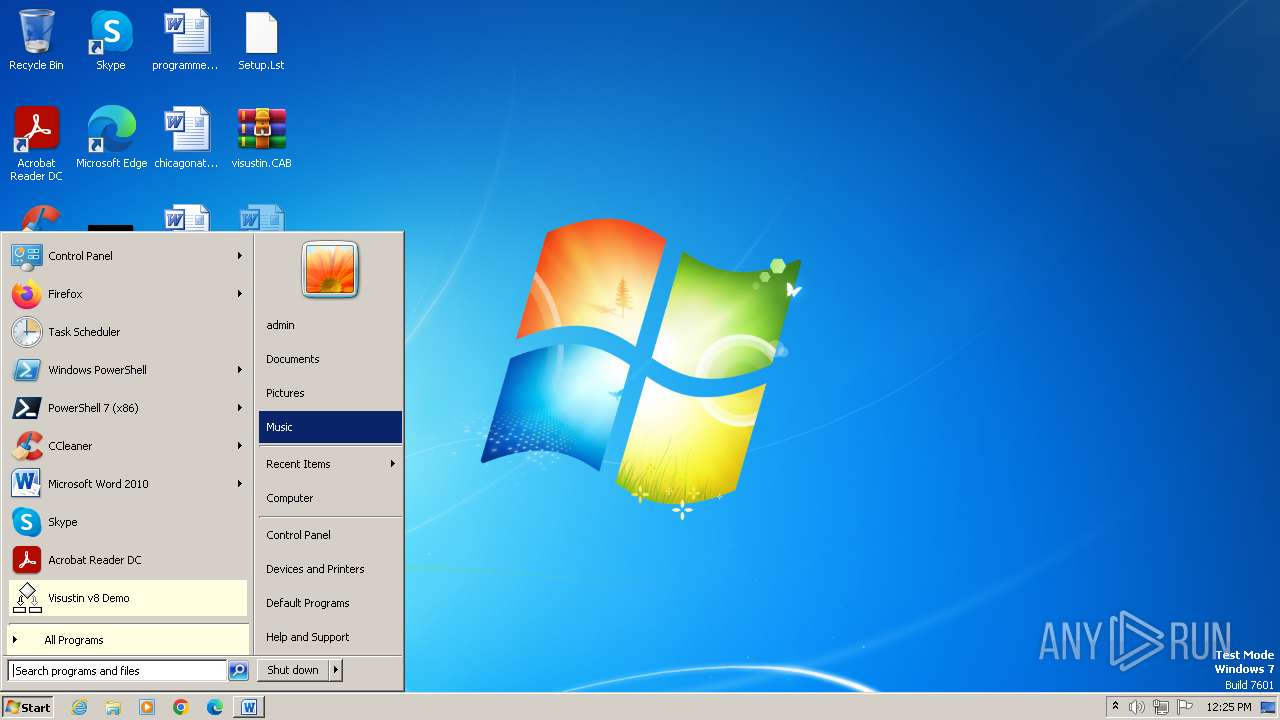The image size is (1280, 720).
Task: Open Control Panel in right Start column
Action: pos(330,535)
